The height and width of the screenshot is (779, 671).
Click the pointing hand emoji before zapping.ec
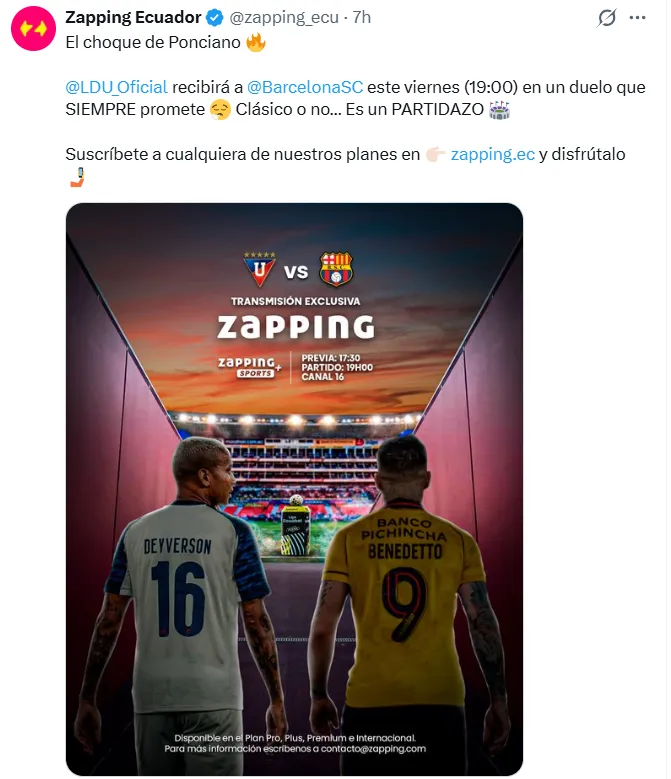(435, 155)
